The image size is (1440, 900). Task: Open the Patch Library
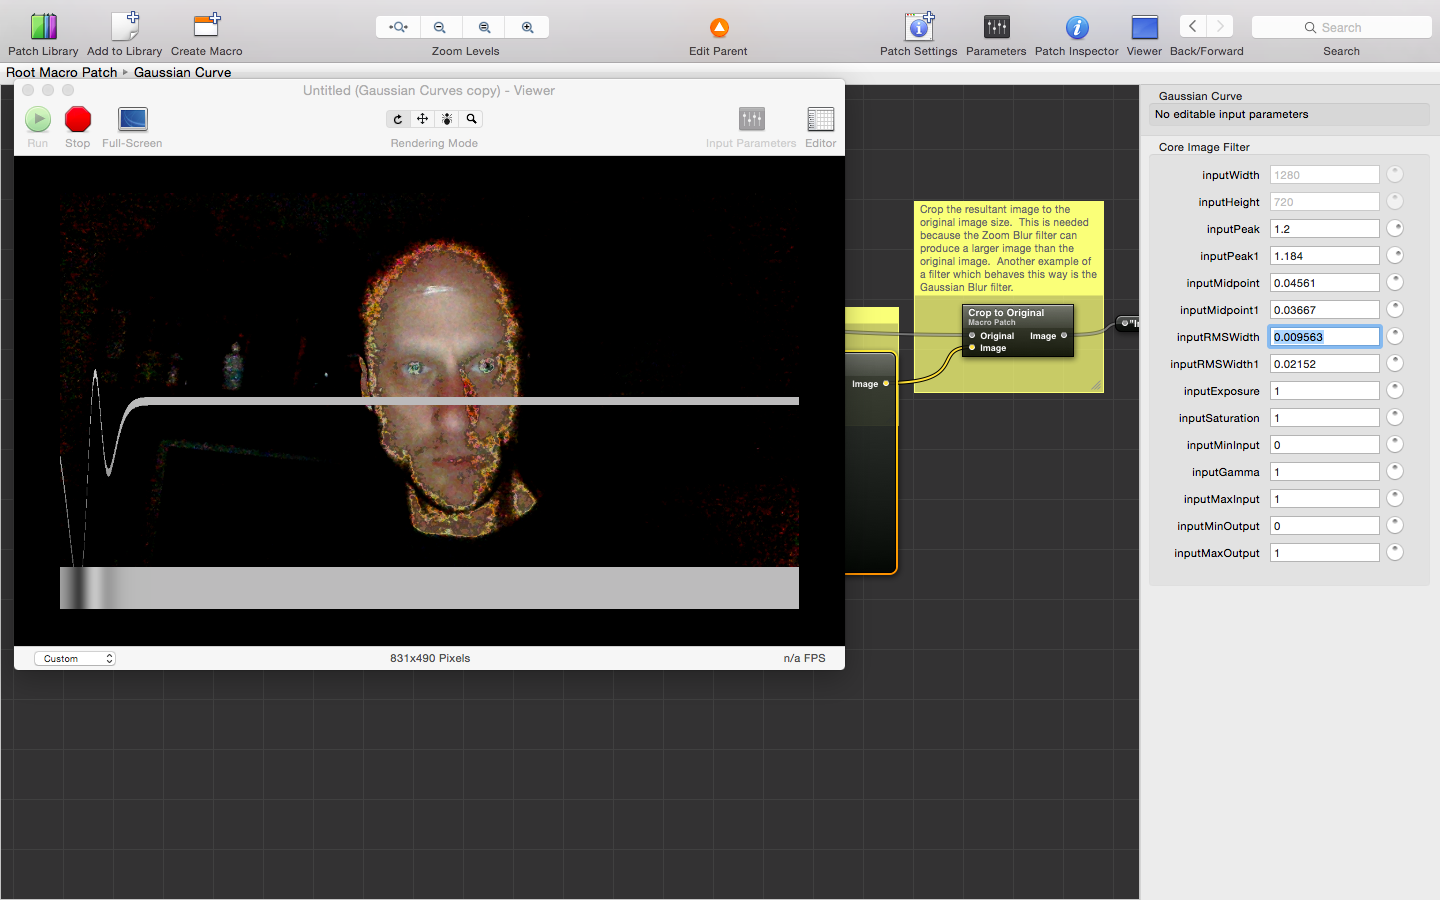point(43,27)
